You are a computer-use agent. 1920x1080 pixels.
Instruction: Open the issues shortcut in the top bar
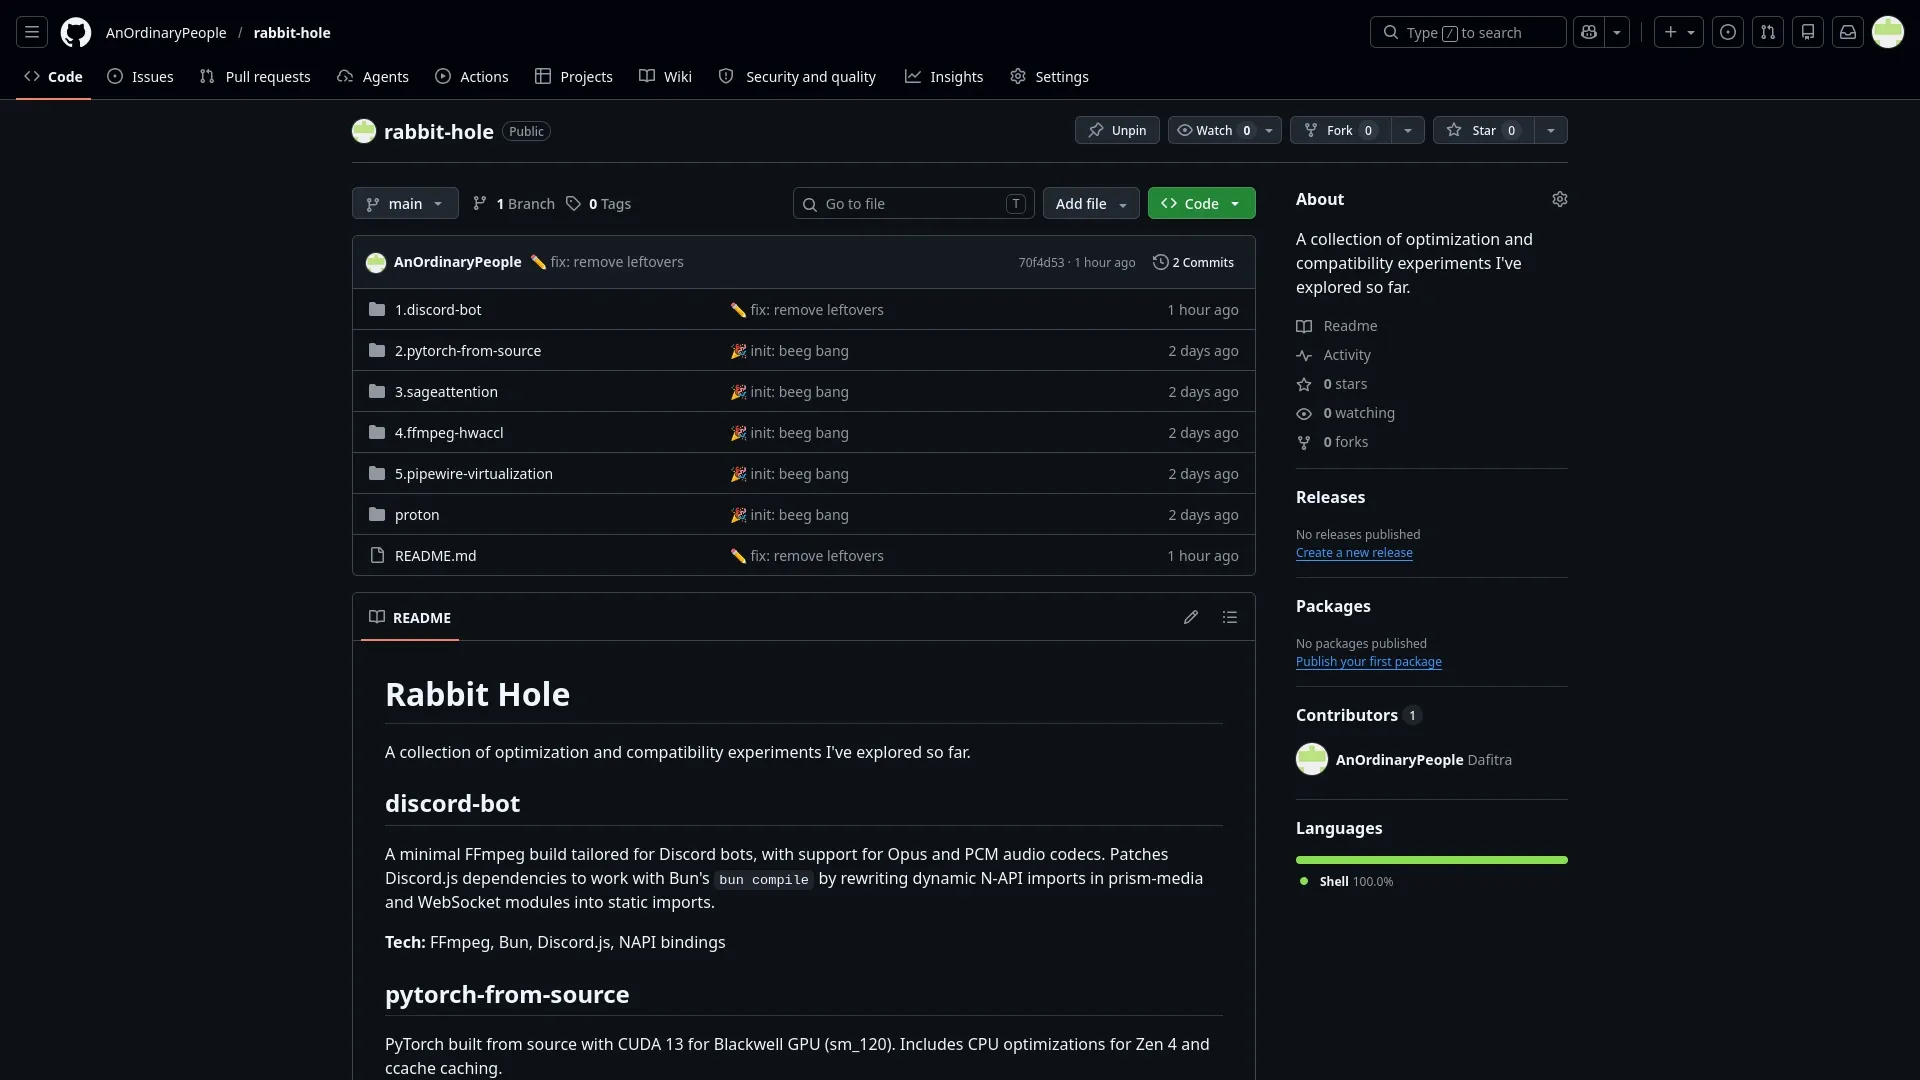1728,32
